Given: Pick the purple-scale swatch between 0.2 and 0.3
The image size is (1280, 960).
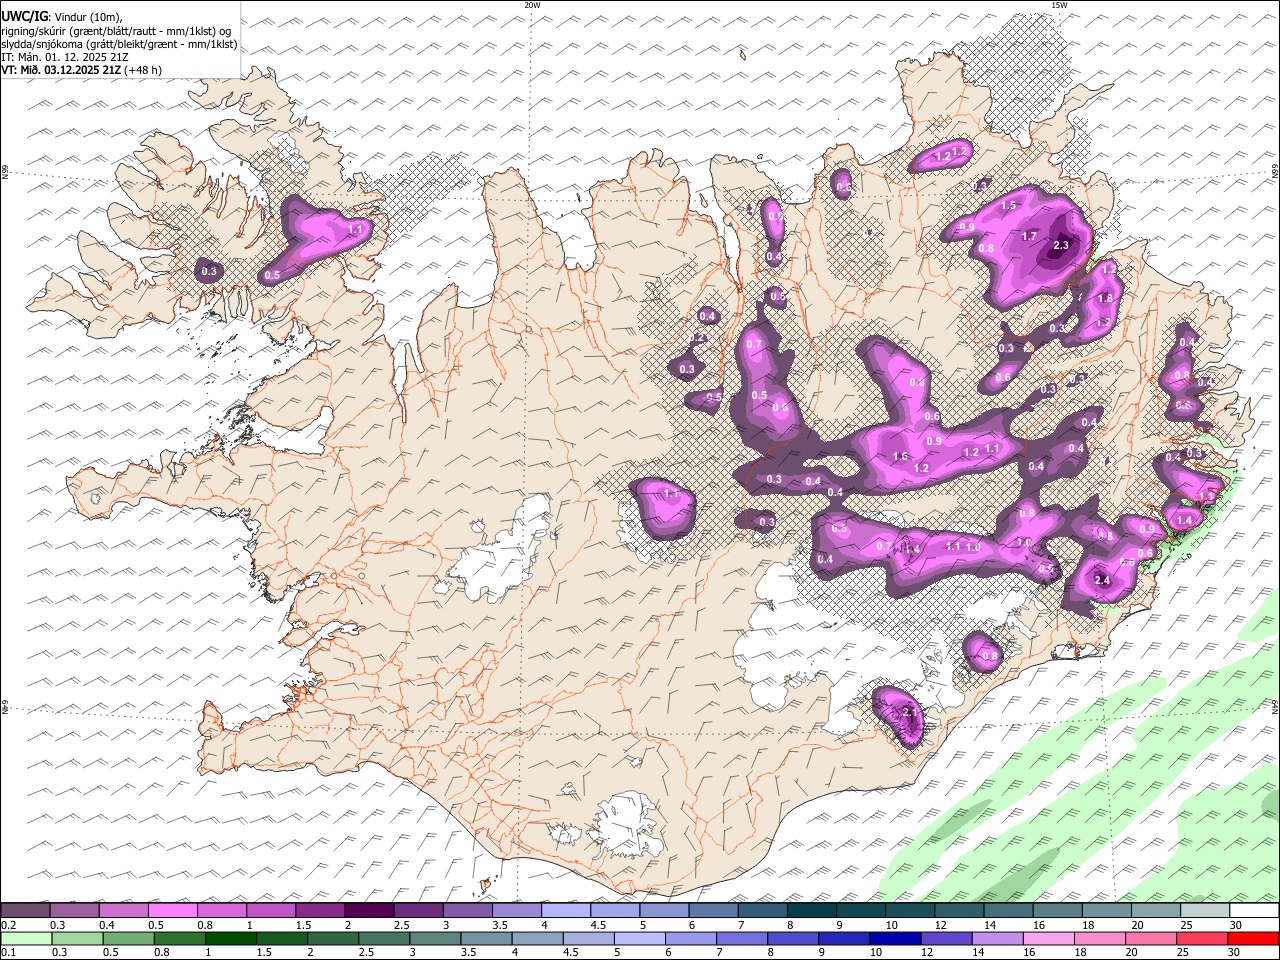Looking at the screenshot, I should click(x=25, y=910).
